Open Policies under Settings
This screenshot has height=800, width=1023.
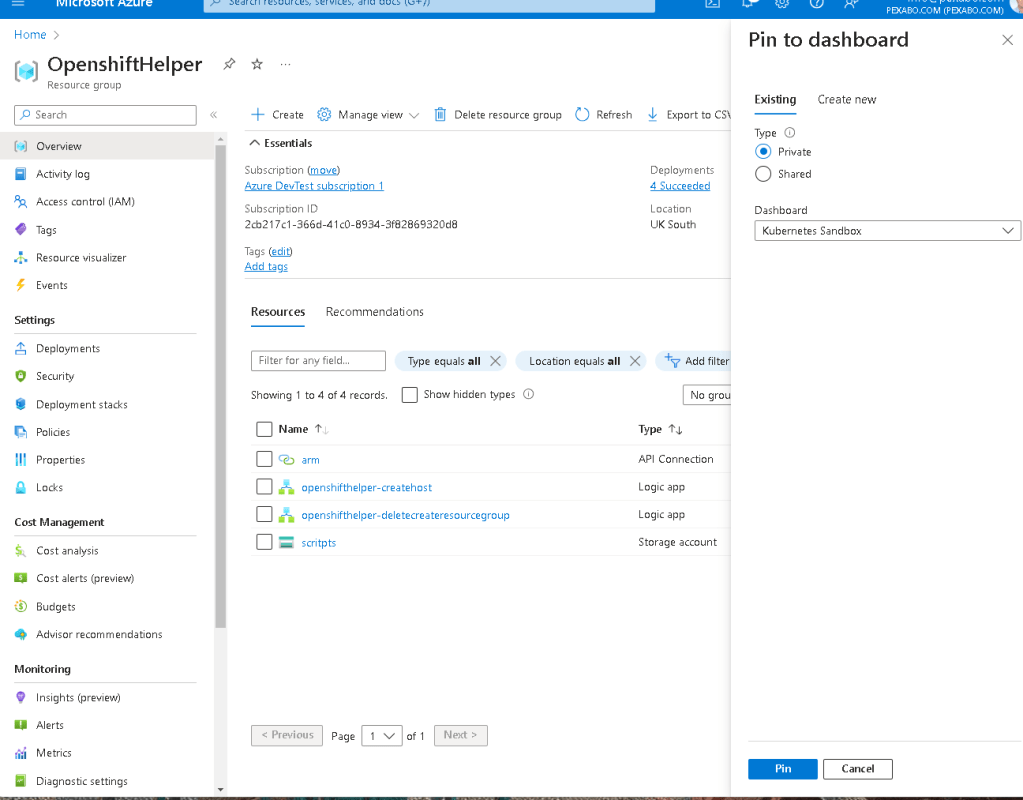point(53,432)
